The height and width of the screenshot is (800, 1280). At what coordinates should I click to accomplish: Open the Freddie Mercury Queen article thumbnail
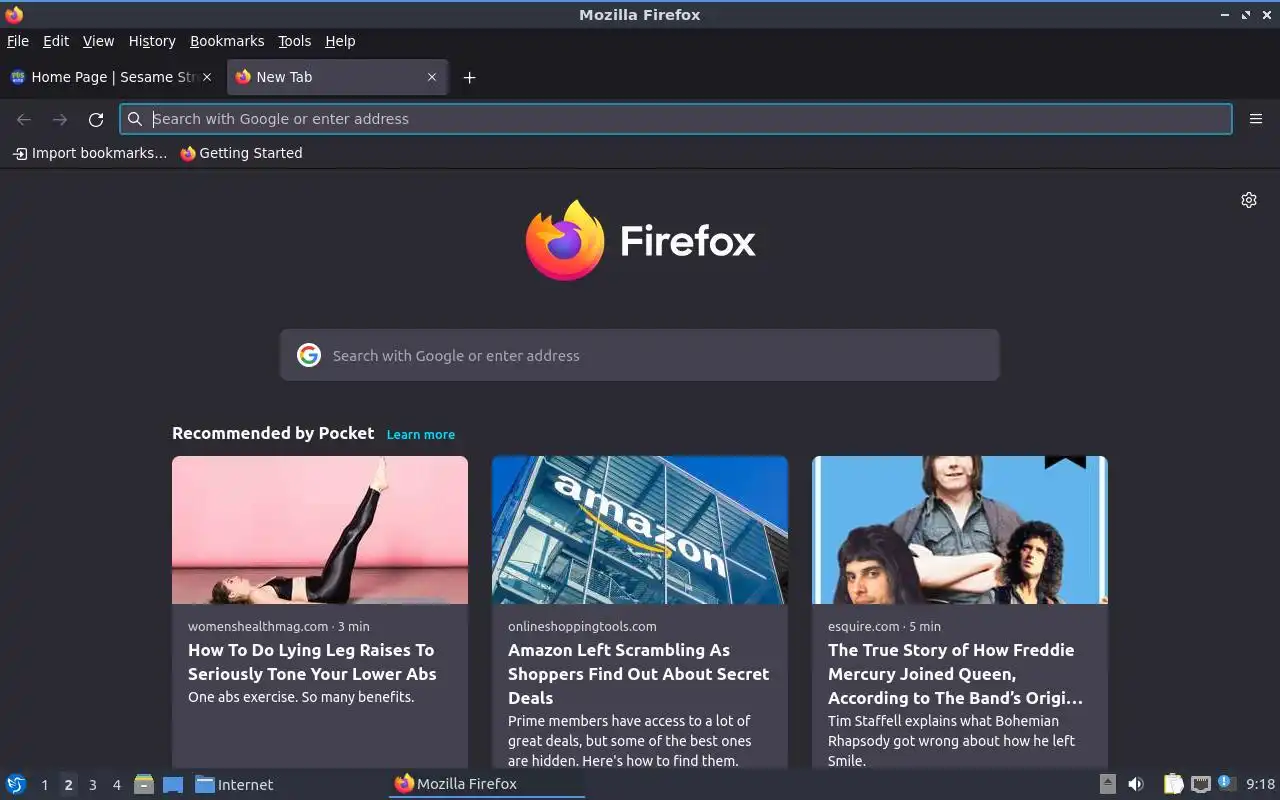[x=960, y=530]
